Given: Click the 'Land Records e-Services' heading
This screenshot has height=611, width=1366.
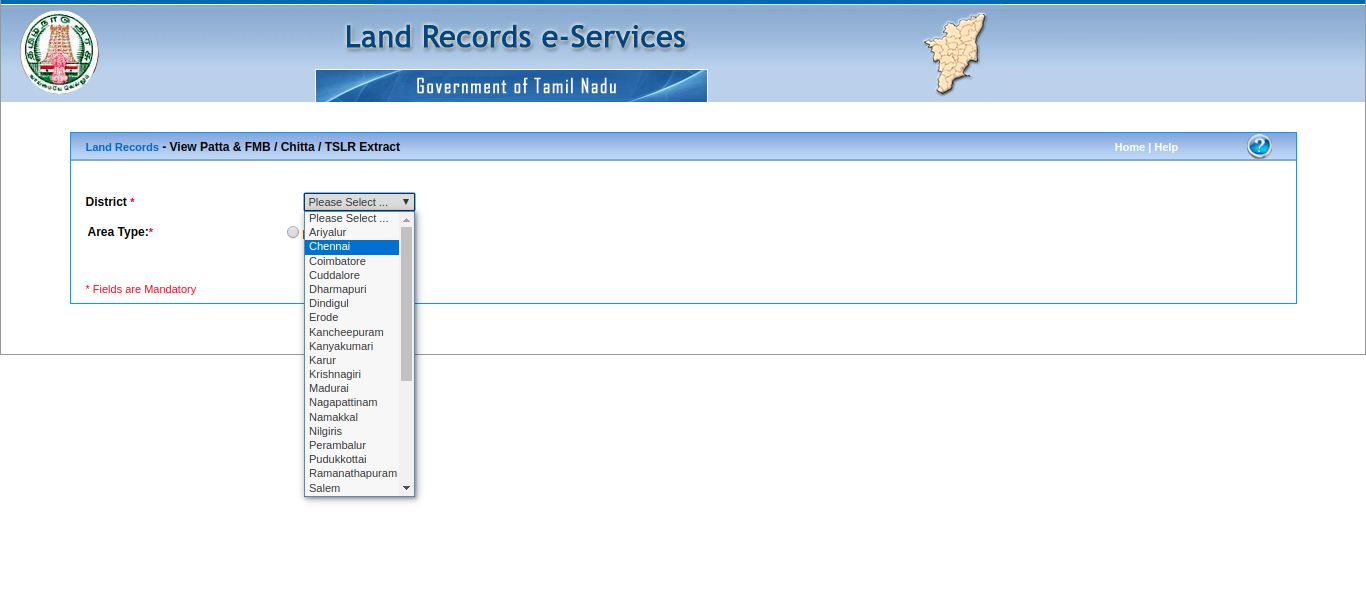Looking at the screenshot, I should click(515, 37).
